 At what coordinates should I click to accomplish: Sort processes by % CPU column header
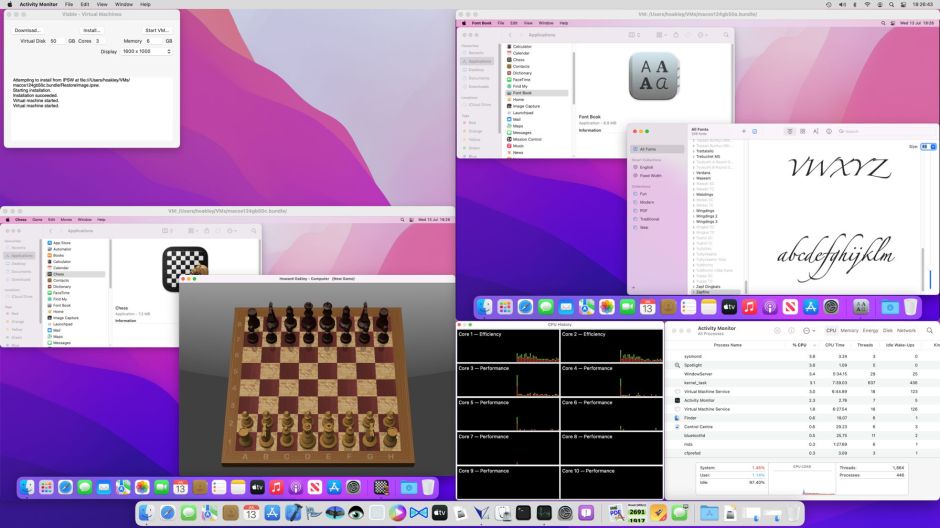click(799, 344)
